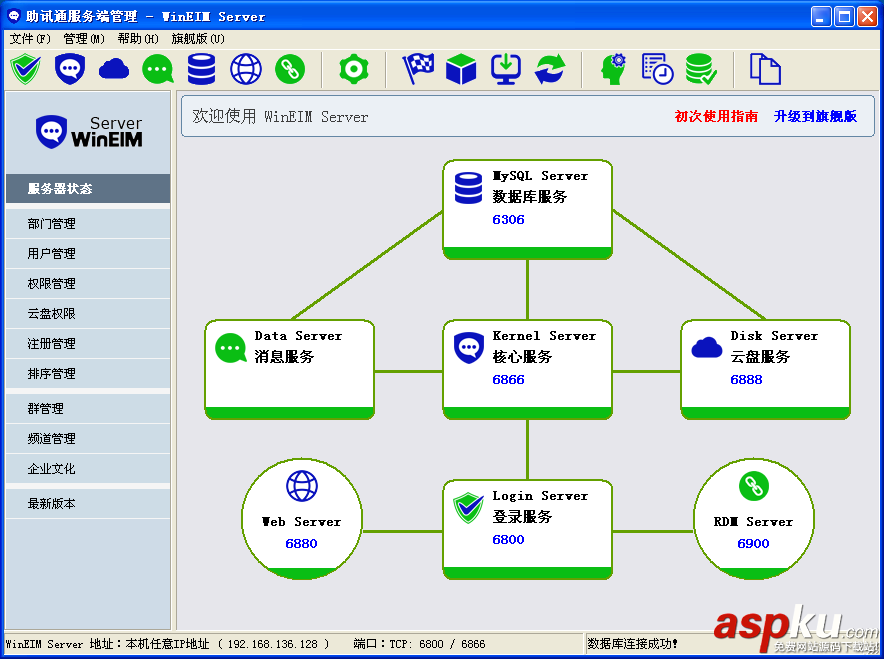Viewport: 884px width, 659px height.
Task: Click the 登录服务 label
Action: (x=522, y=516)
